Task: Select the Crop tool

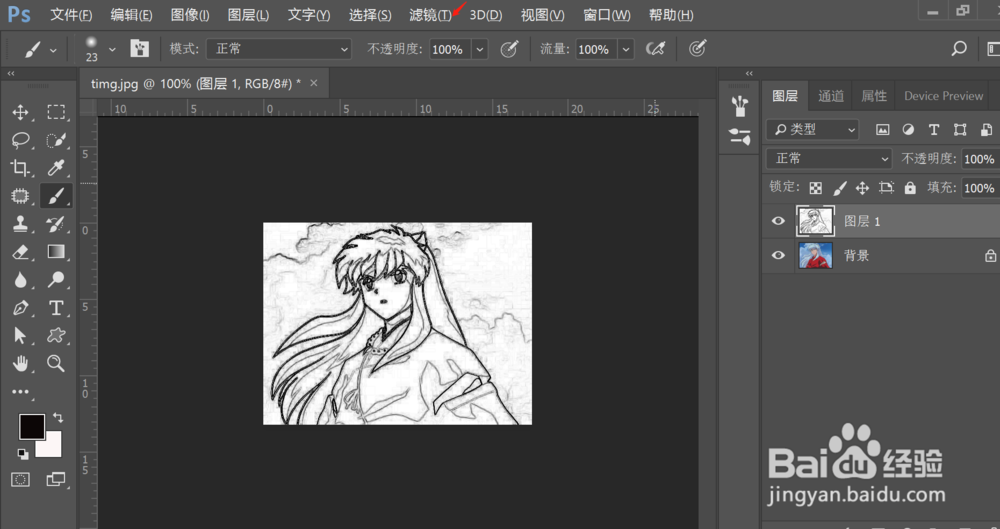Action: point(20,168)
